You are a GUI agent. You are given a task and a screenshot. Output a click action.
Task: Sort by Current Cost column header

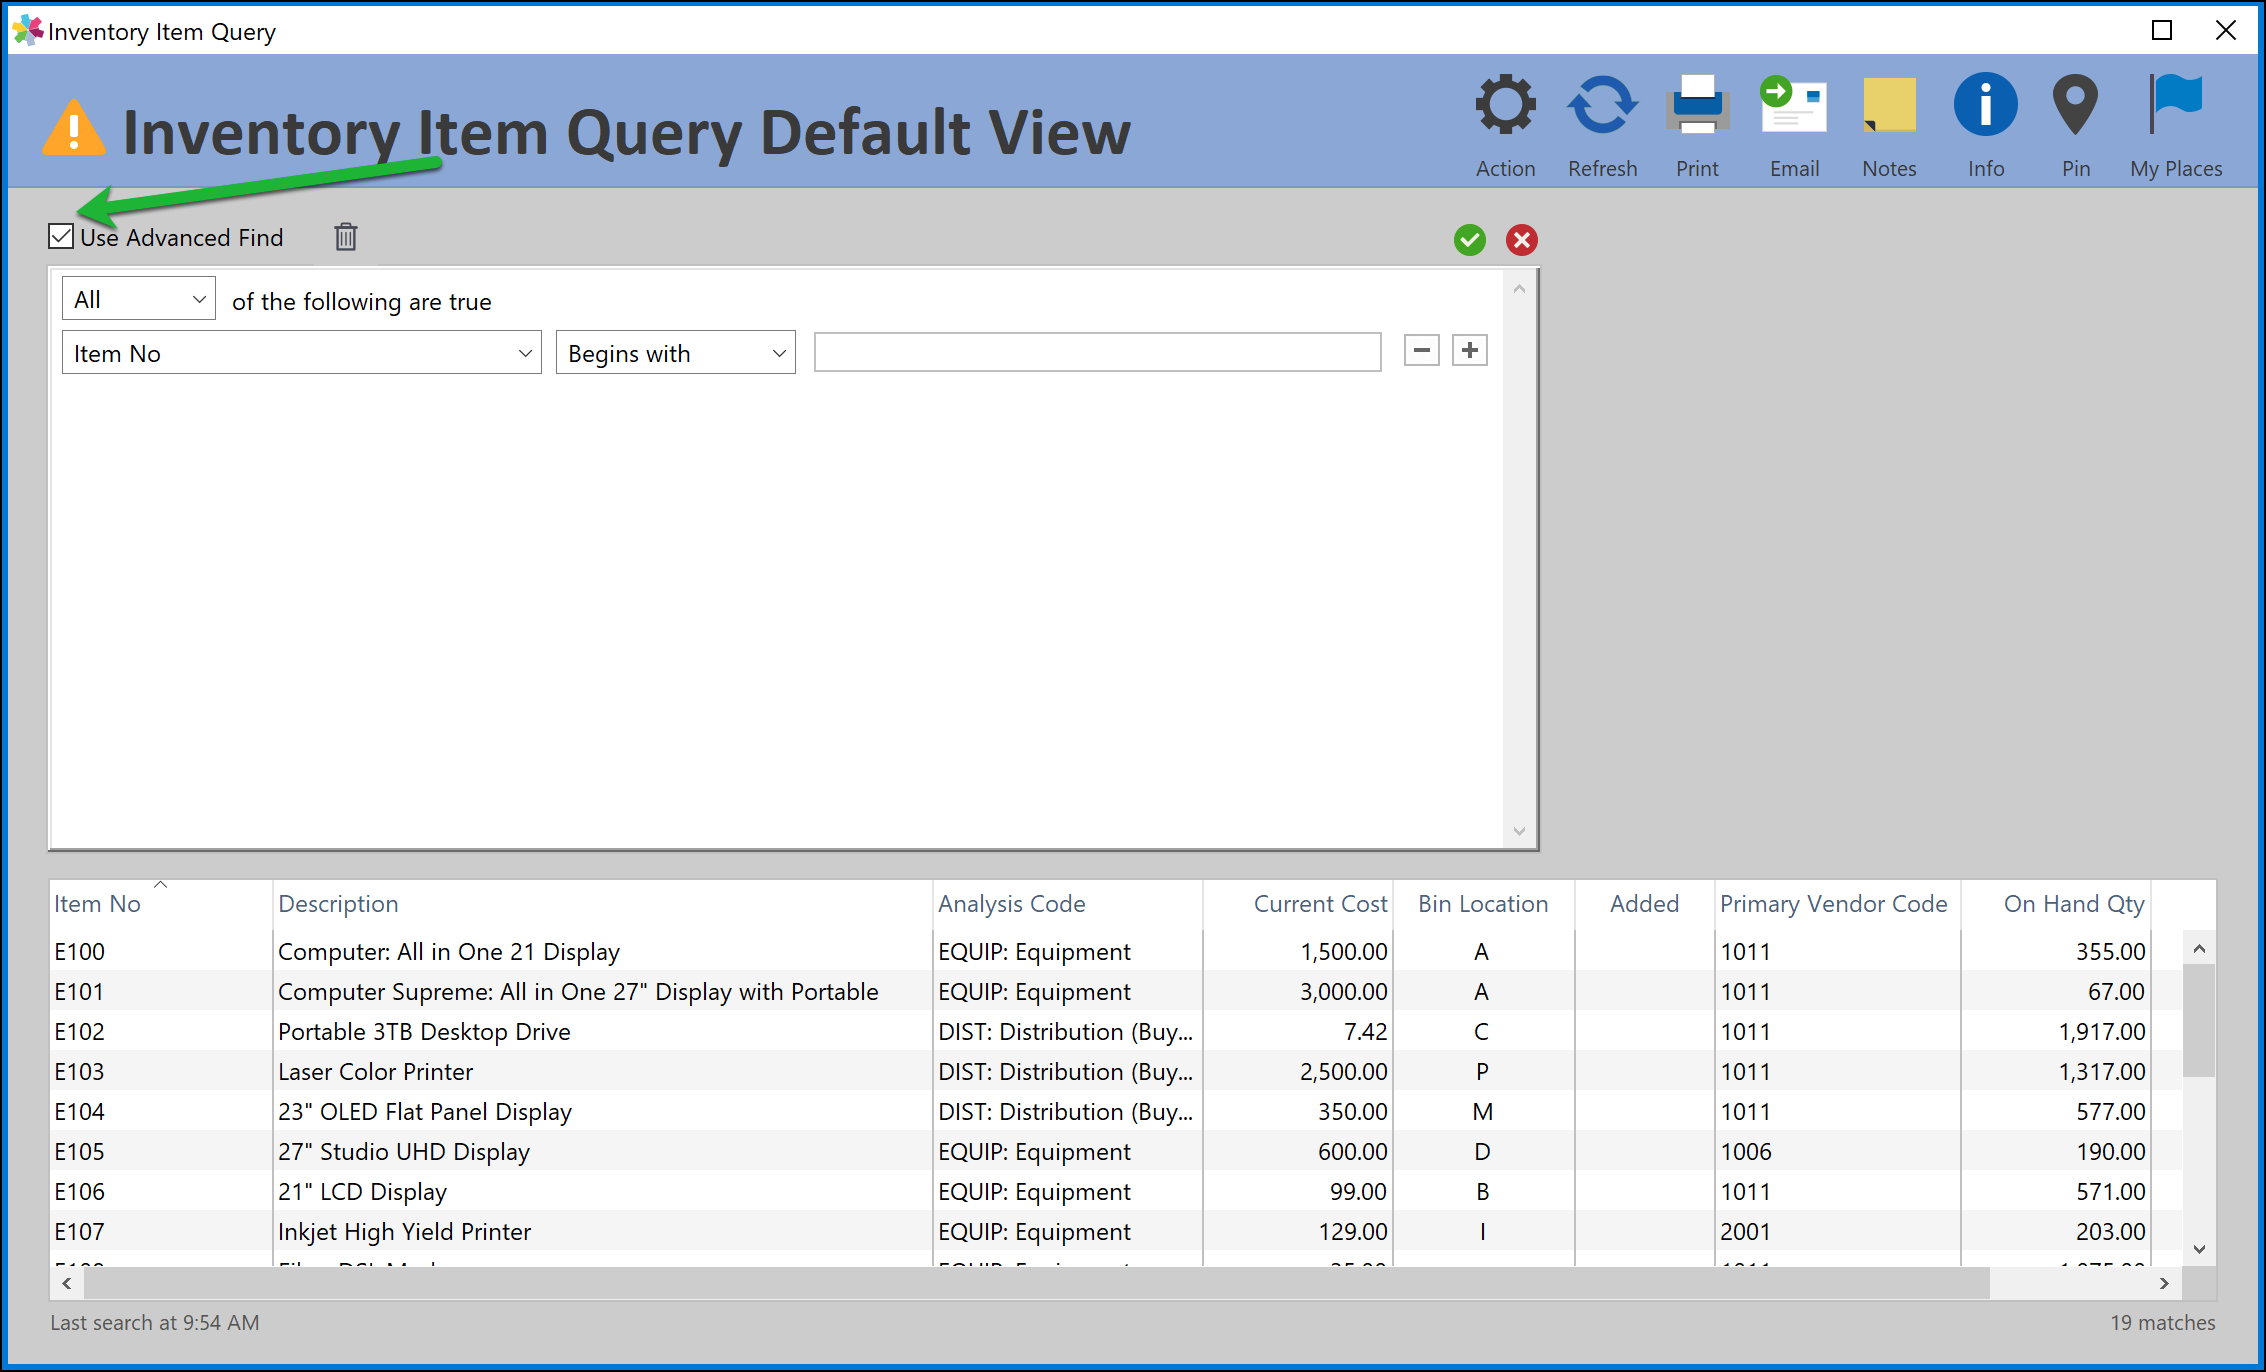tap(1319, 904)
